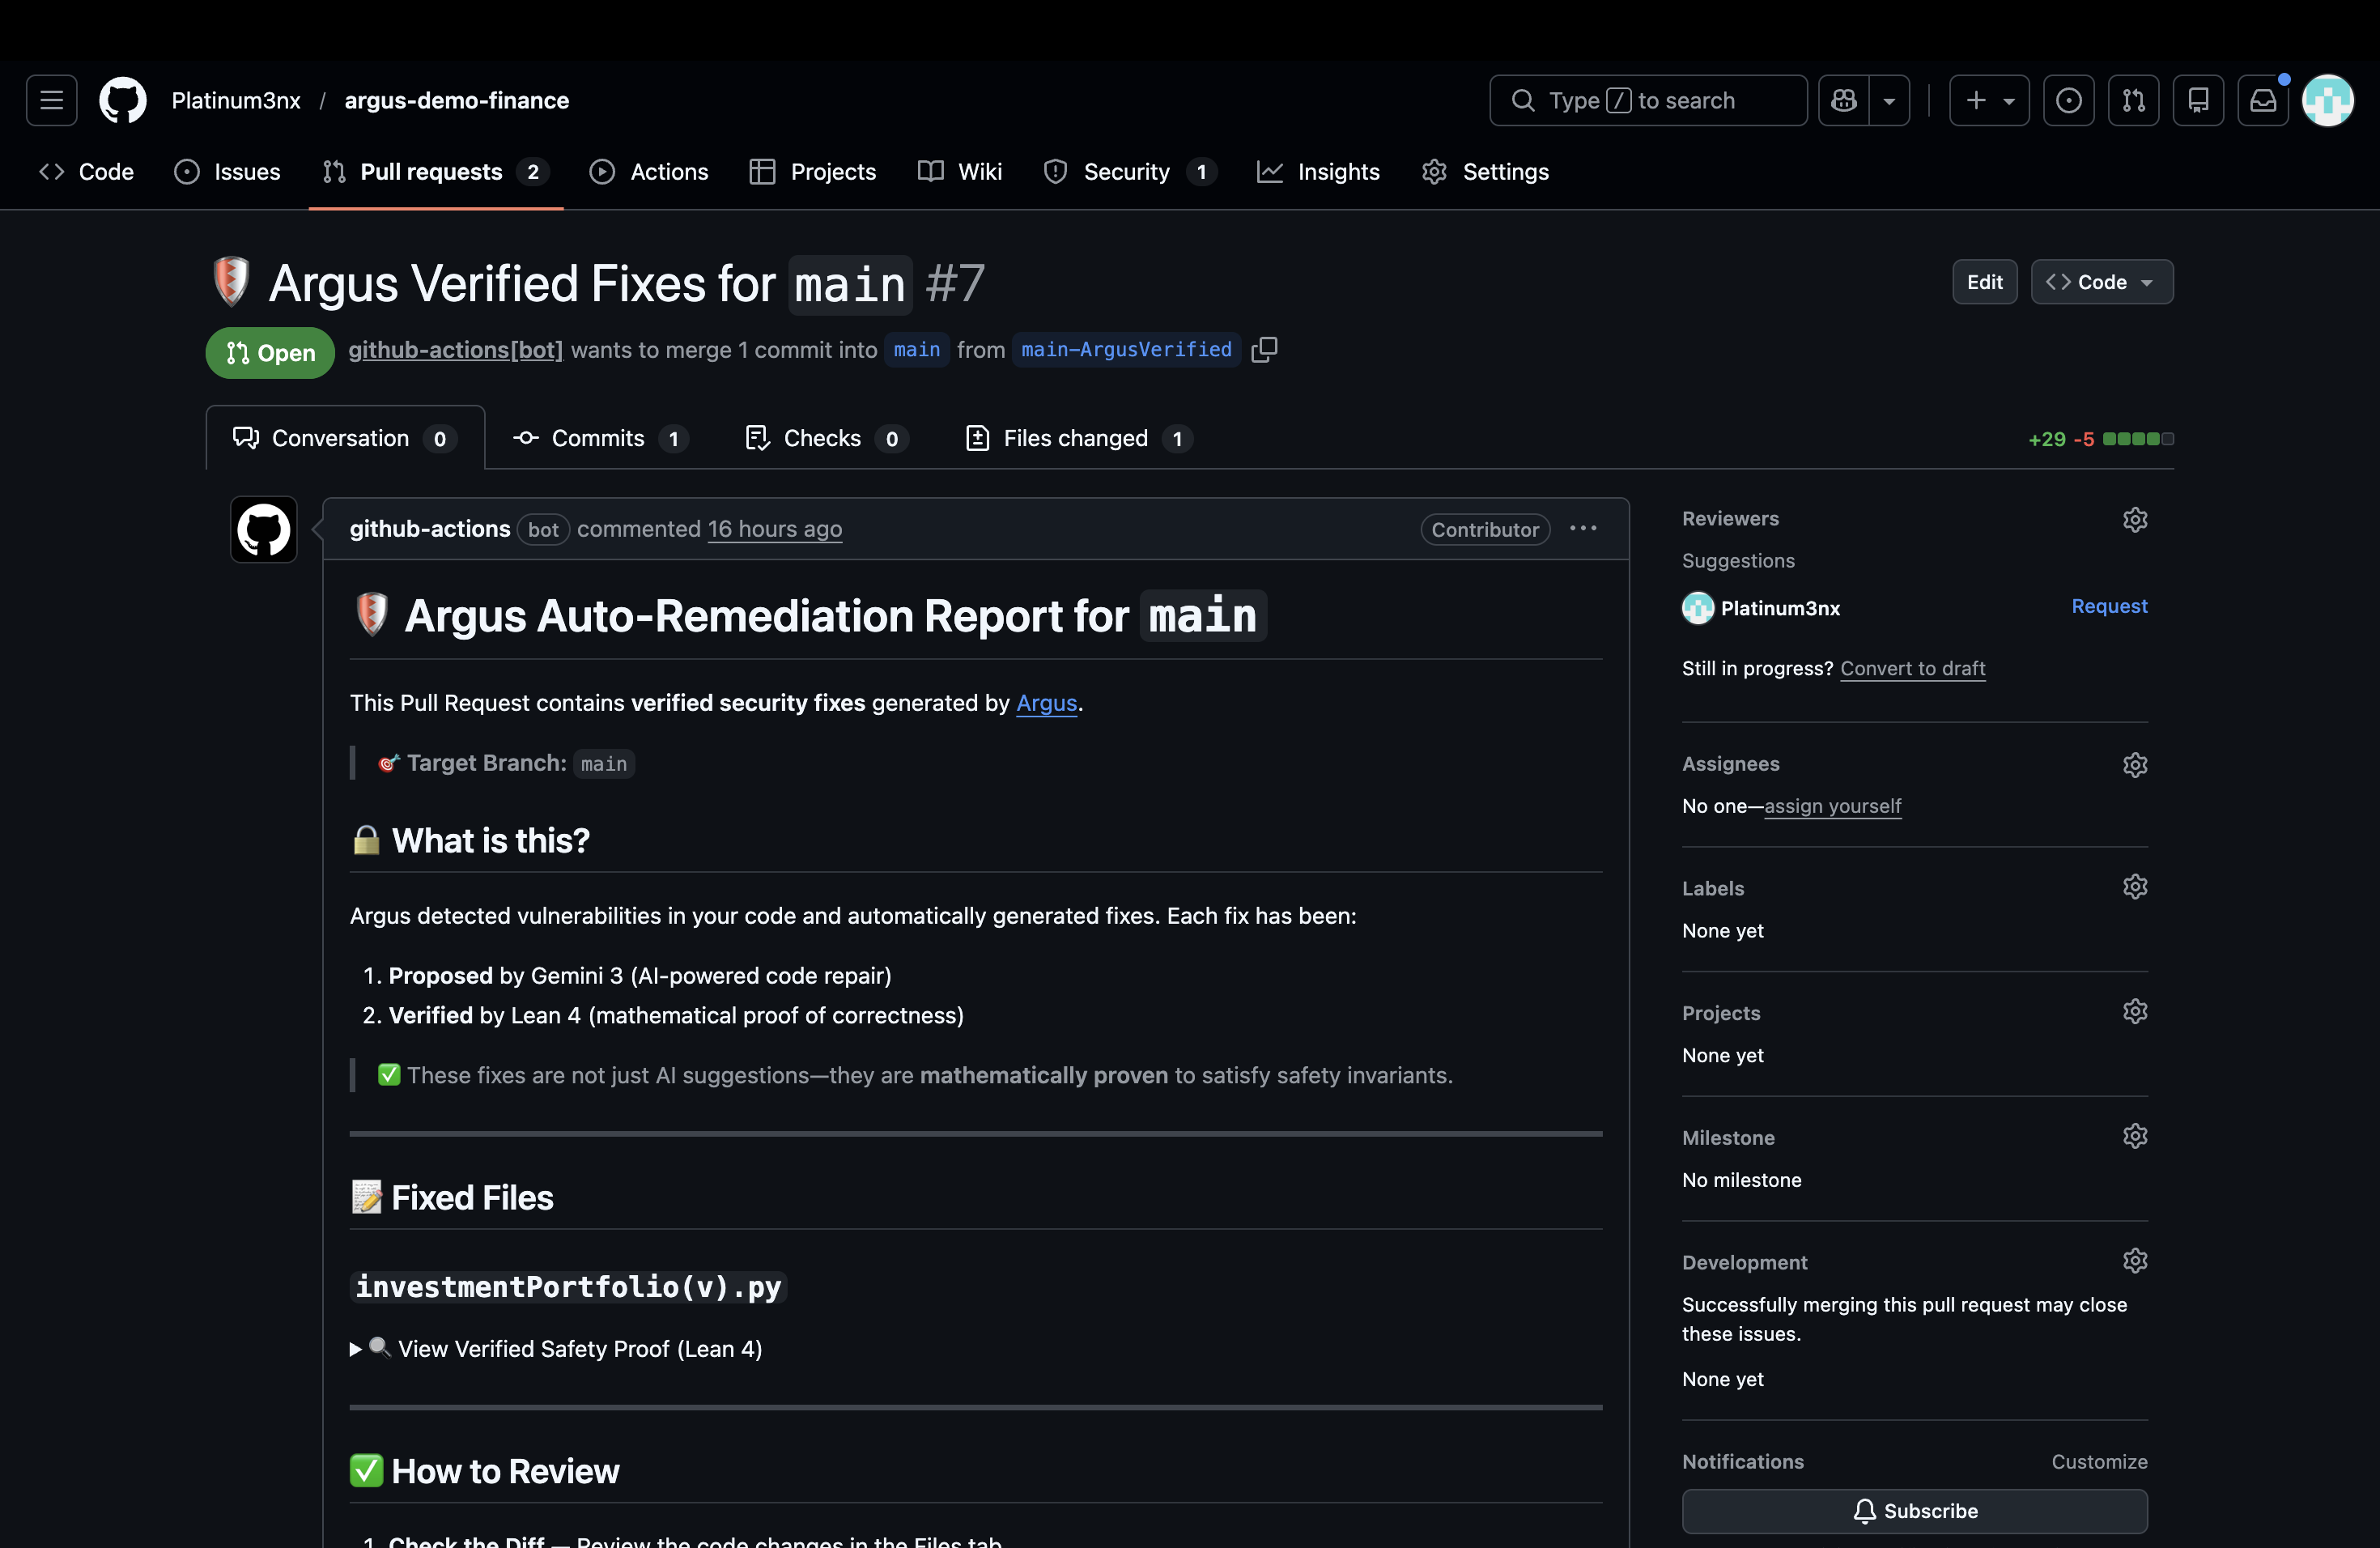Open the Code dropdown button
The height and width of the screenshot is (1548, 2380).
click(2101, 282)
